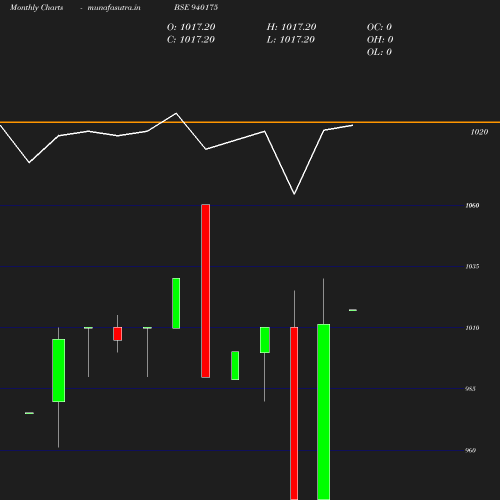Click the first small green dash candle

click(29, 413)
